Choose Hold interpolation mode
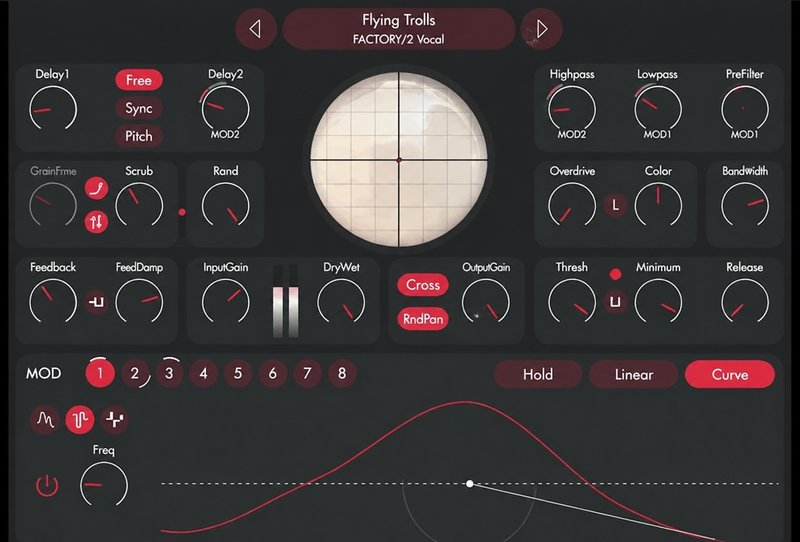This screenshot has width=800, height=542. [538, 375]
